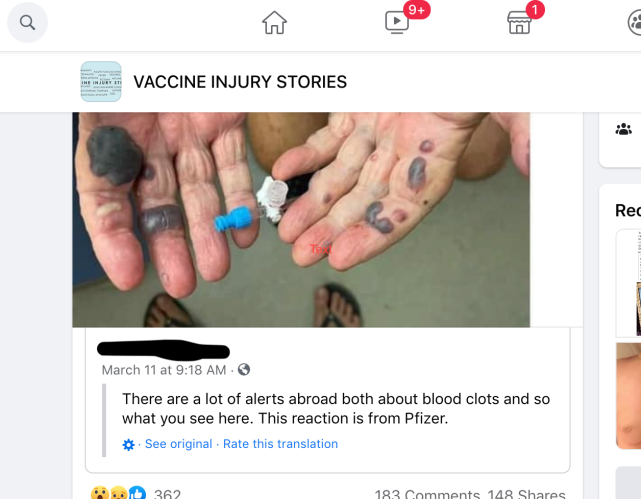Open the Marketplace storefront icon
Screen dimensions: 641x499
click(519, 22)
